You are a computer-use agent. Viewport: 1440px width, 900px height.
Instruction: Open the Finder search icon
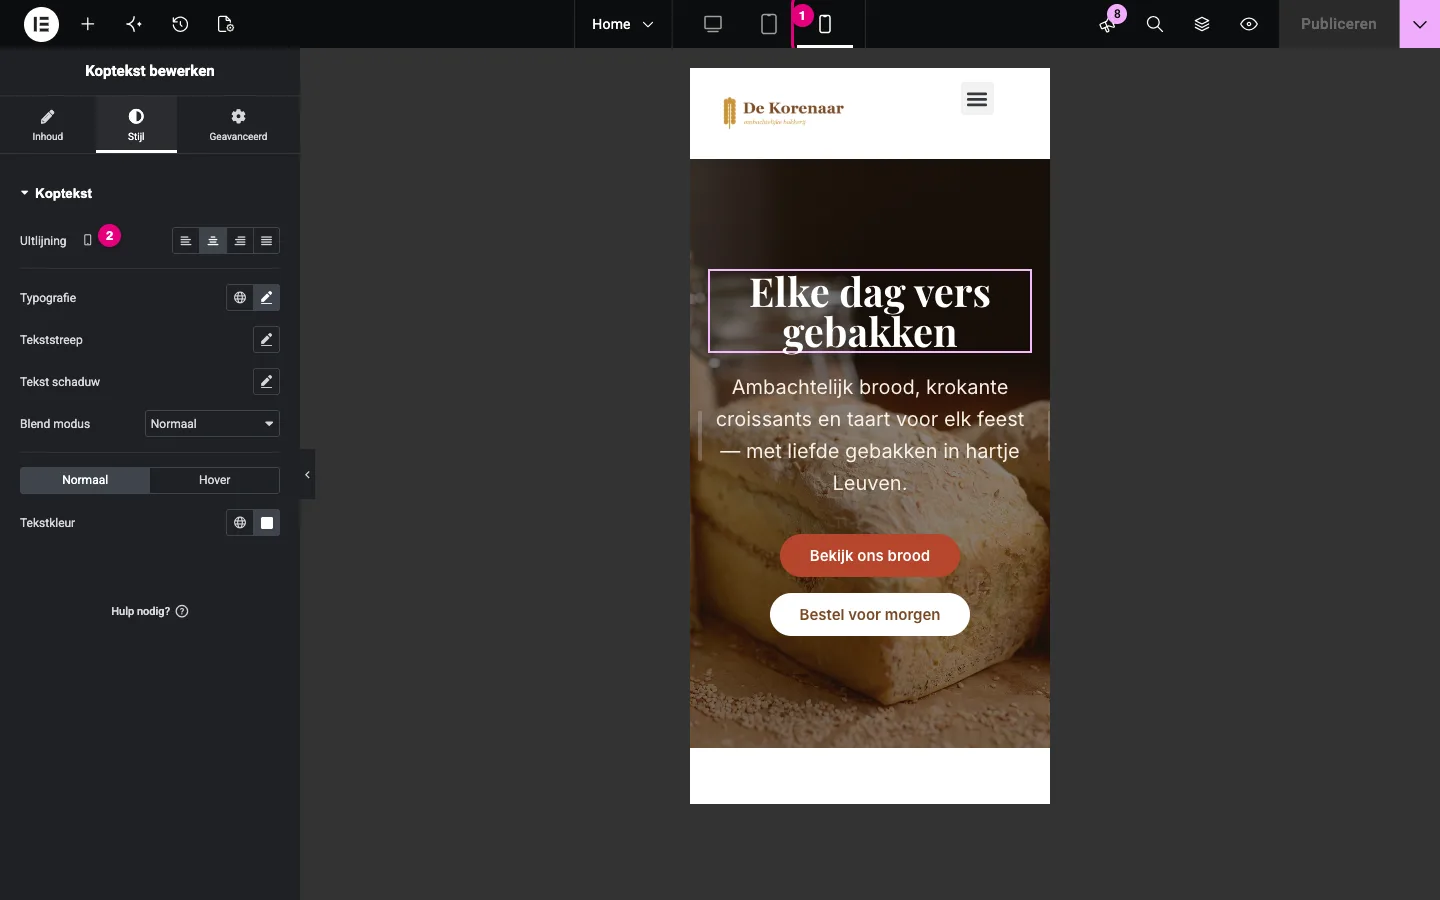(x=1155, y=24)
